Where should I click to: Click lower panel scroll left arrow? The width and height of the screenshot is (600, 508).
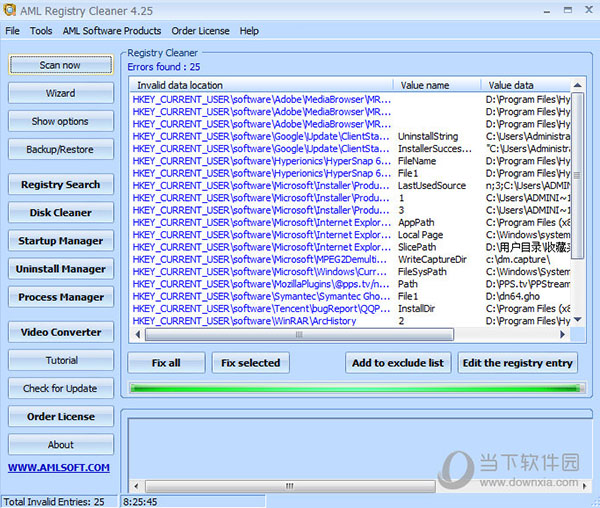(136, 486)
